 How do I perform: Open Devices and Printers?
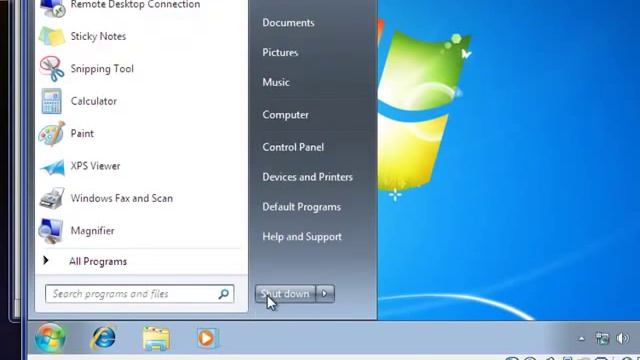pos(307,177)
